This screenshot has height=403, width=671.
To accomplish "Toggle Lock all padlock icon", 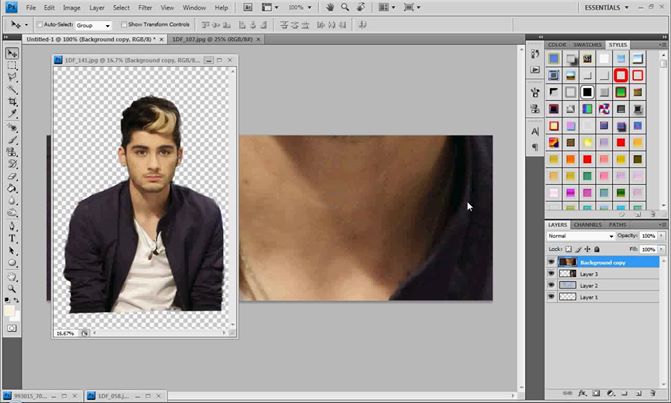I will pyautogui.click(x=597, y=249).
